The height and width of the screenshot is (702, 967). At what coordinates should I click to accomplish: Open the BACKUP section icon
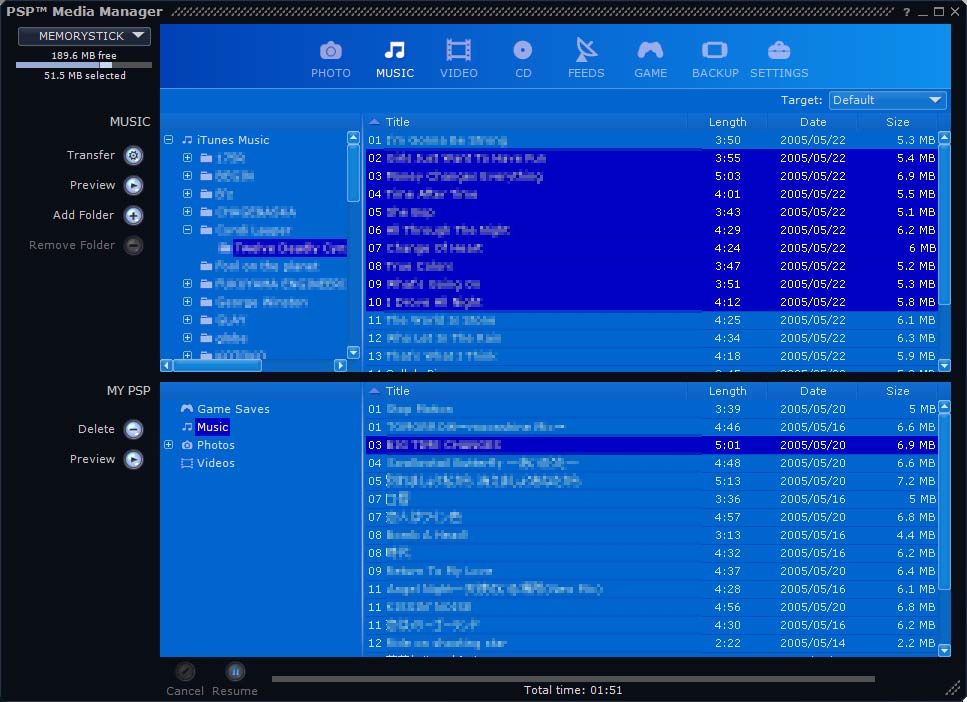715,50
